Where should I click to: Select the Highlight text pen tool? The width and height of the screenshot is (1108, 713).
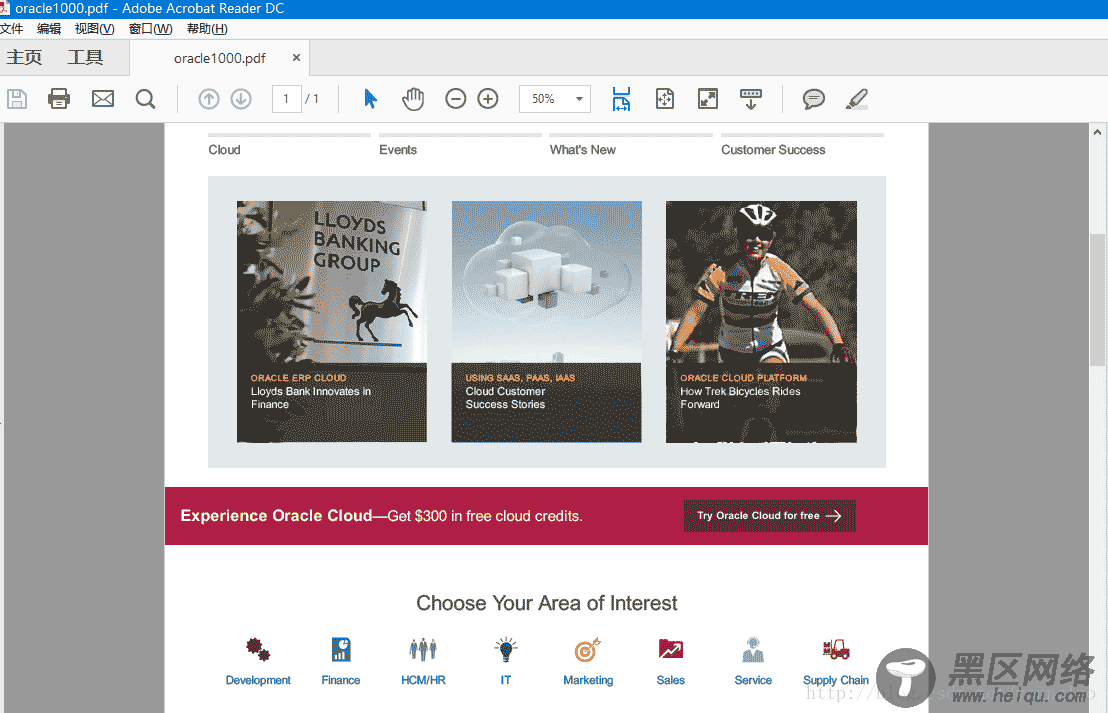(x=857, y=99)
